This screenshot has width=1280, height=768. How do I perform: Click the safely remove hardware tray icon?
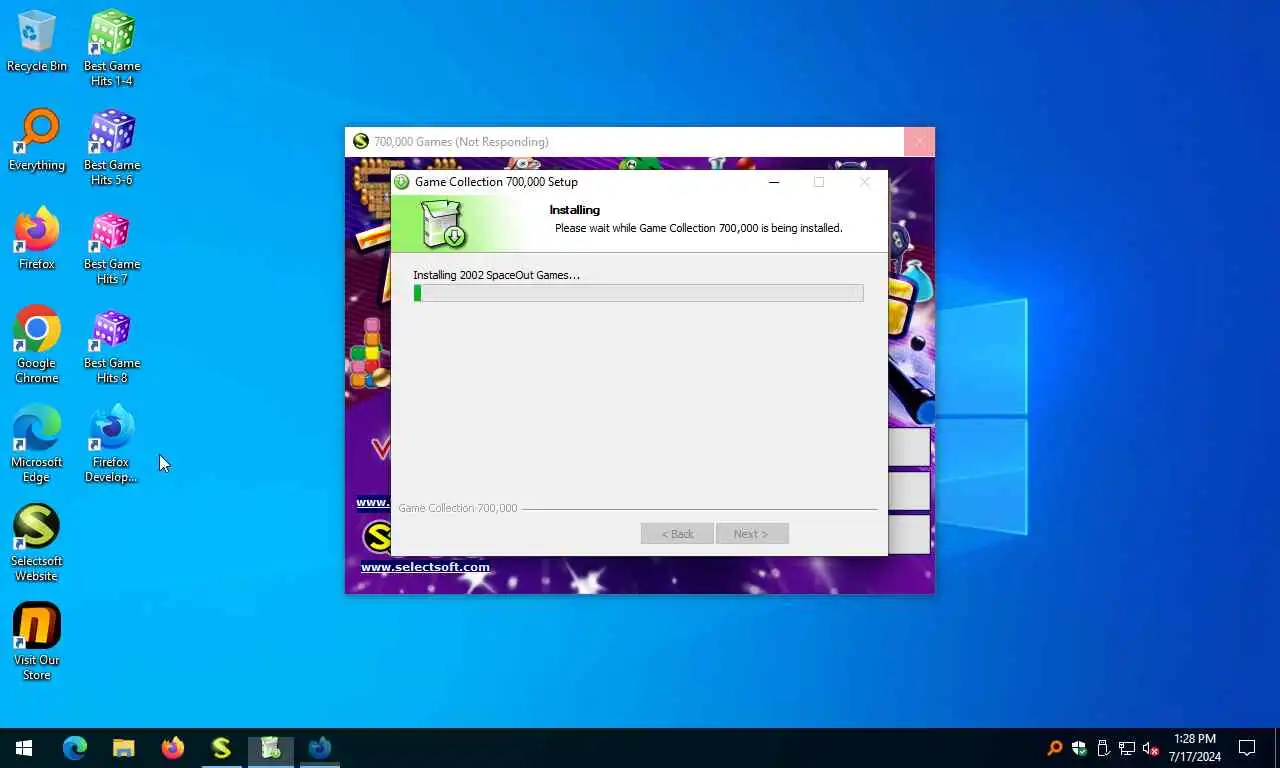click(x=1103, y=748)
